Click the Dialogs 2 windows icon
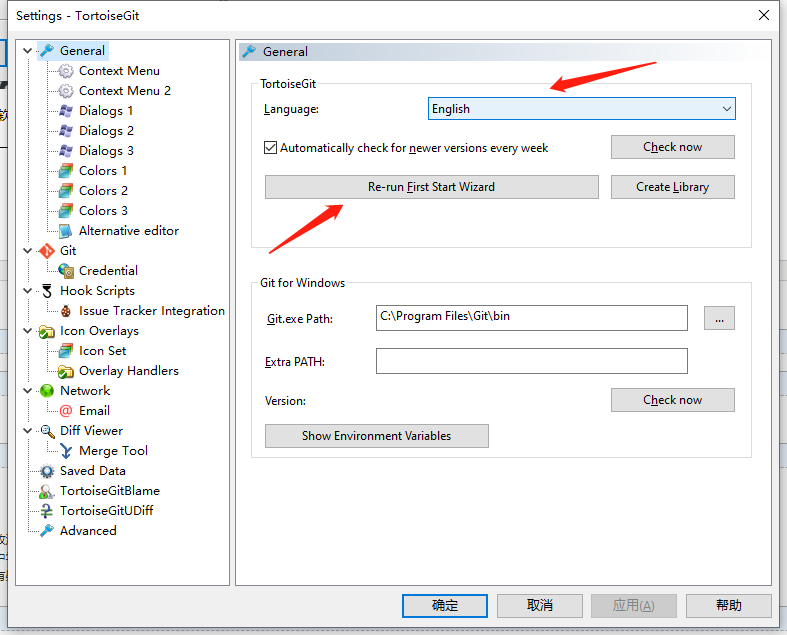Screen dimensions: 787x635 (66, 131)
